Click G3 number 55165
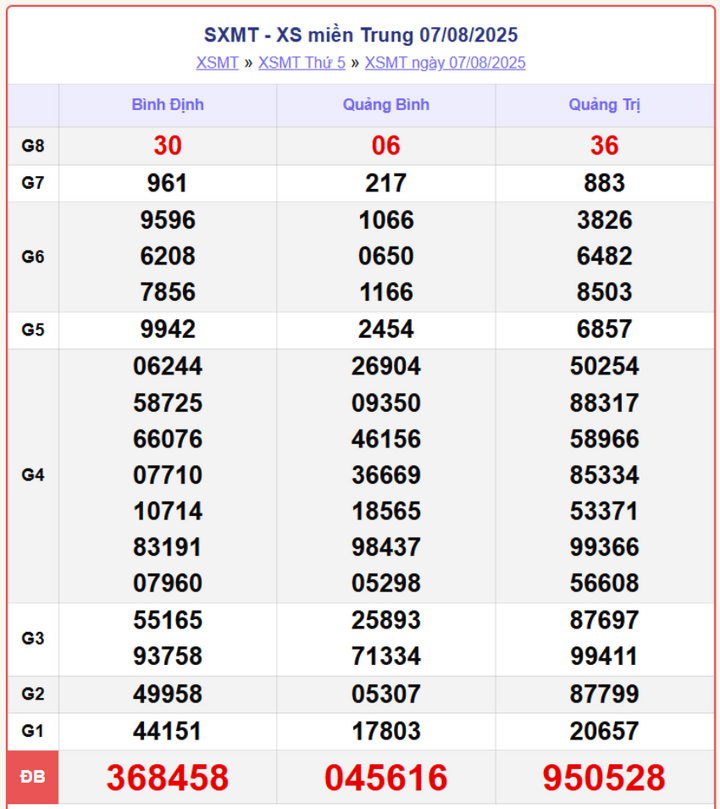 [x=168, y=620]
